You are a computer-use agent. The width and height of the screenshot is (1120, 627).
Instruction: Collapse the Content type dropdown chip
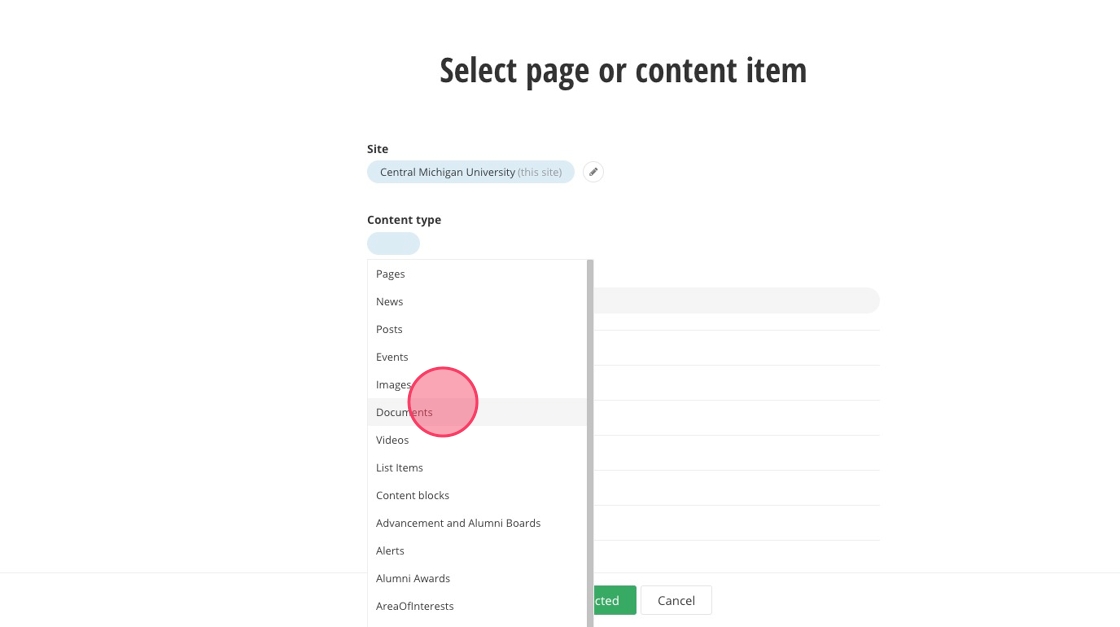[x=393, y=244]
